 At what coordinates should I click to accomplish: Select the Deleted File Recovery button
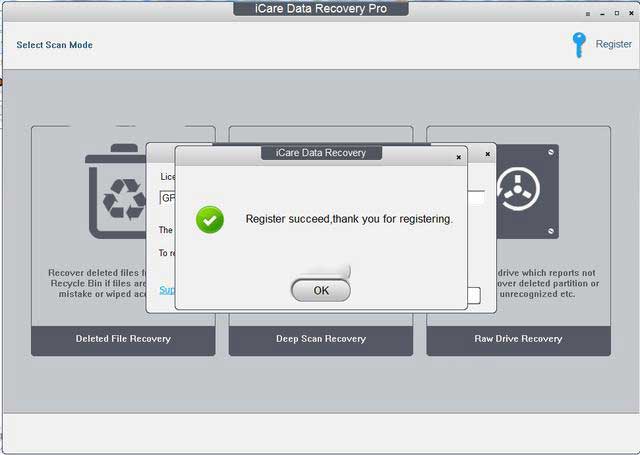(x=123, y=339)
